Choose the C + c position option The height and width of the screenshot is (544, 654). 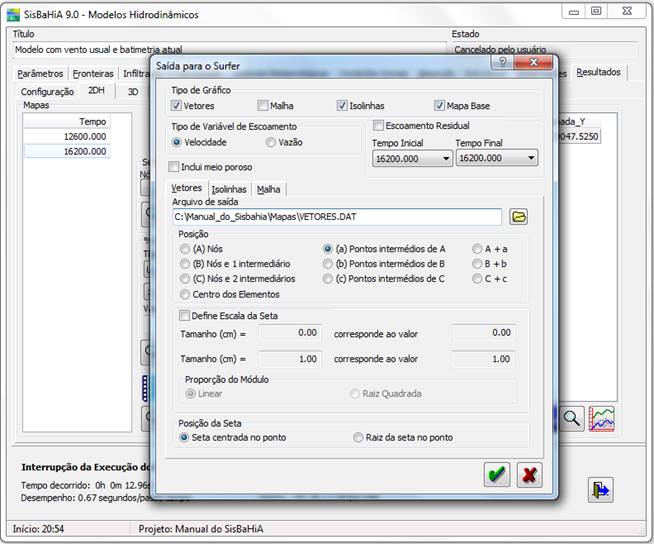click(477, 278)
